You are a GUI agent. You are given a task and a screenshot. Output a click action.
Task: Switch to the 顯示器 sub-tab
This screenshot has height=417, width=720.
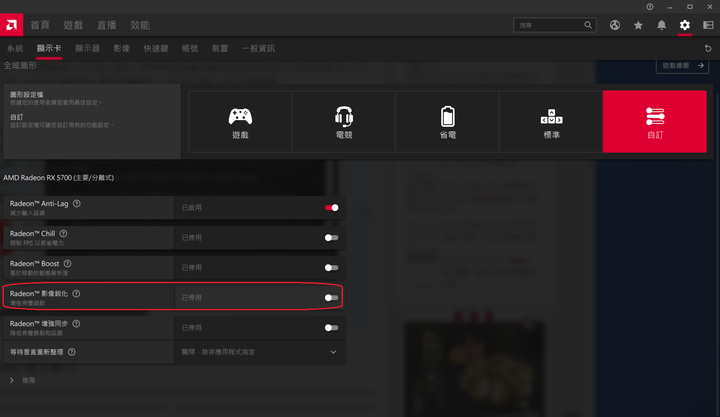pos(87,48)
